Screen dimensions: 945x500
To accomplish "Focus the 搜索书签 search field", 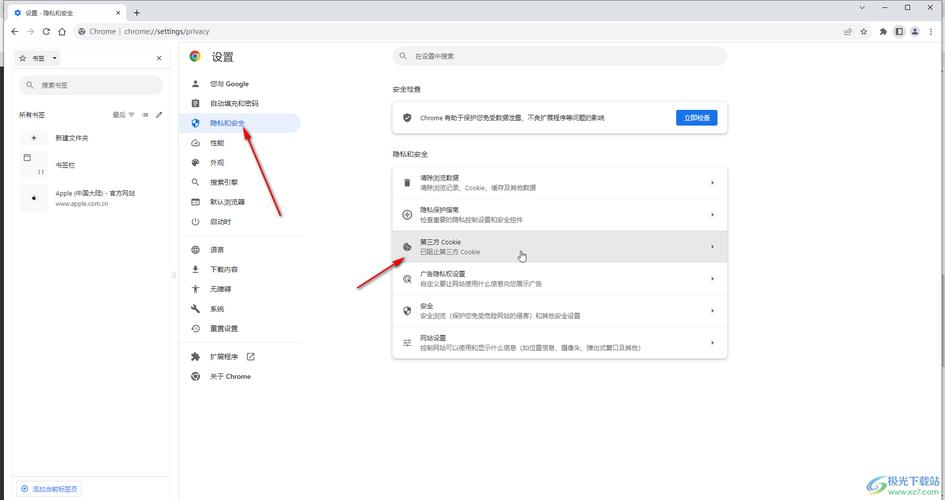I will click(91, 85).
